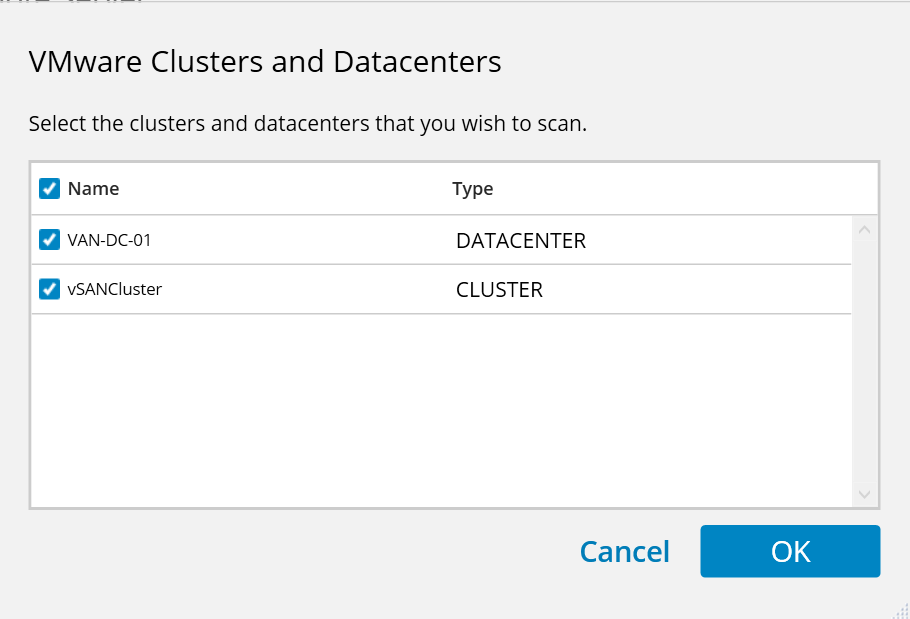This screenshot has height=619, width=910.
Task: Uncheck the vSANCluster checkbox
Action: (49, 288)
